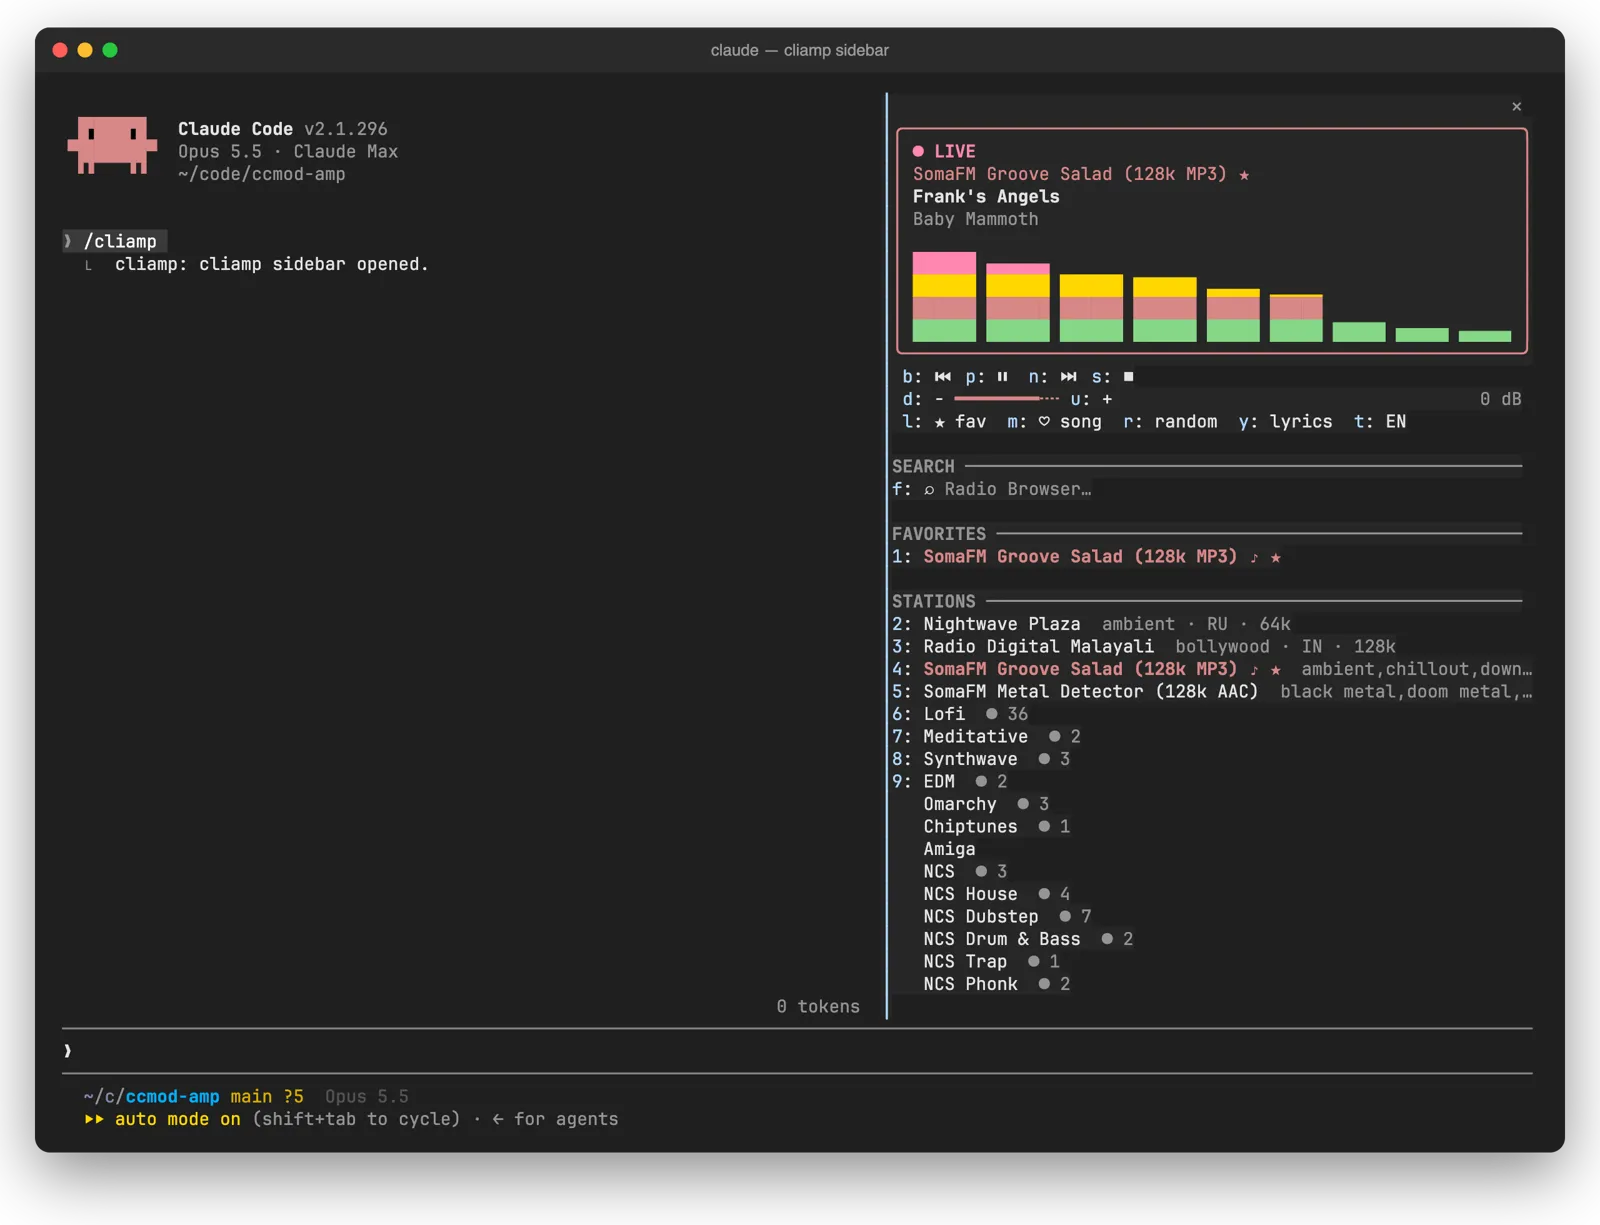Expand the Meditative station category
The height and width of the screenshot is (1225, 1600).
[x=987, y=737]
